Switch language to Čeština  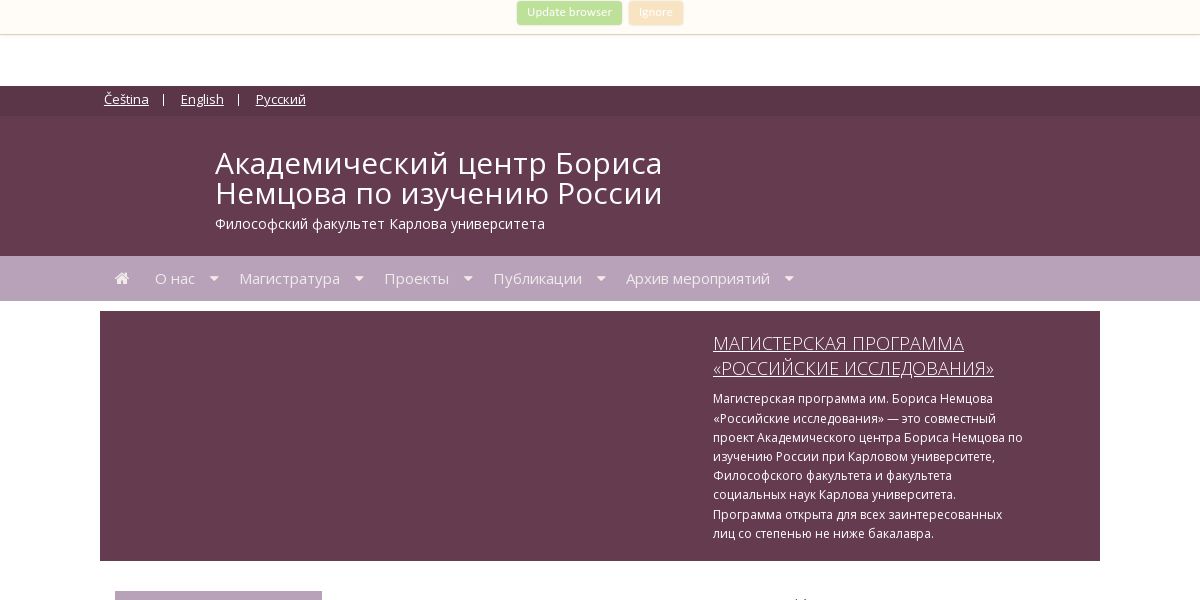pos(126,99)
